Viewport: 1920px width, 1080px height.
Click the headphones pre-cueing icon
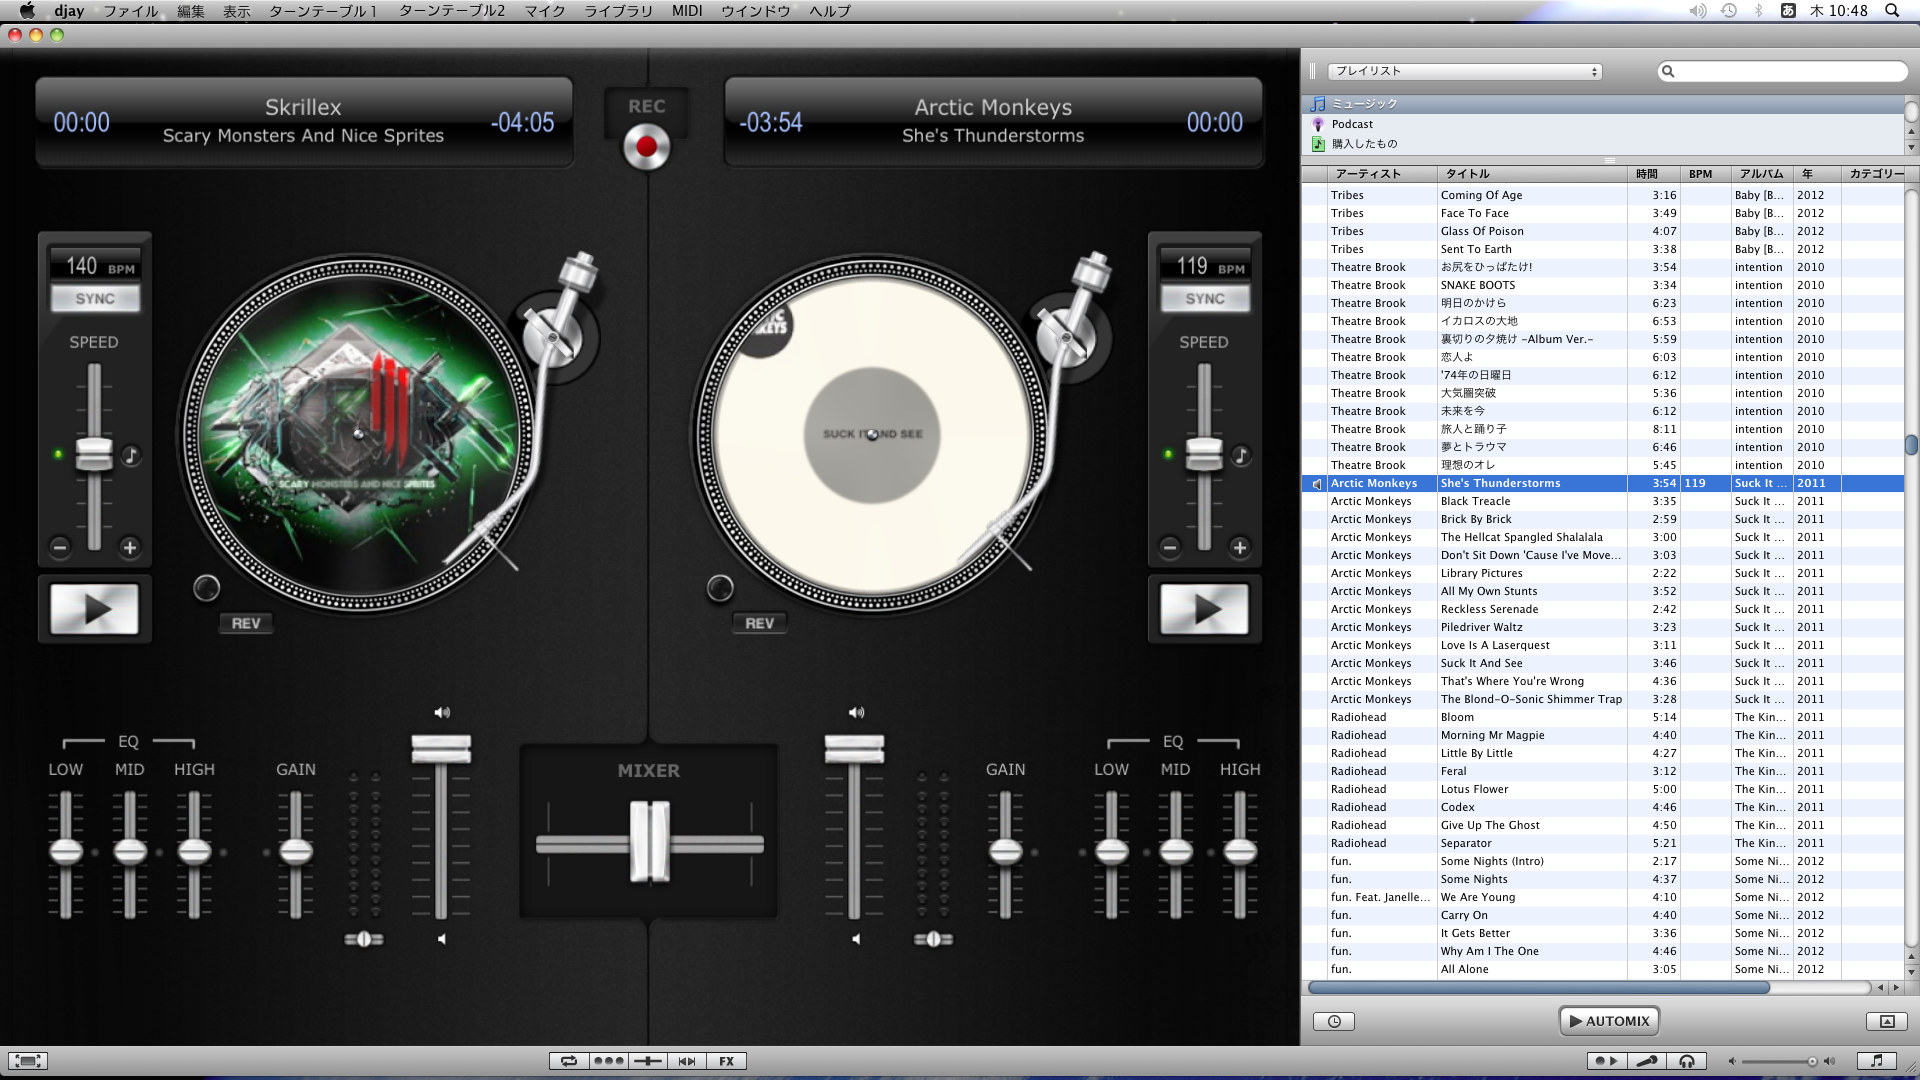[1687, 1061]
